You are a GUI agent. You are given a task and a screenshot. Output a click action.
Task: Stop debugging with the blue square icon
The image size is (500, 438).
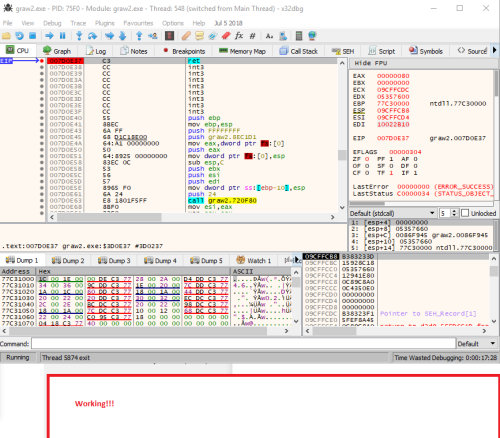tap(32, 36)
